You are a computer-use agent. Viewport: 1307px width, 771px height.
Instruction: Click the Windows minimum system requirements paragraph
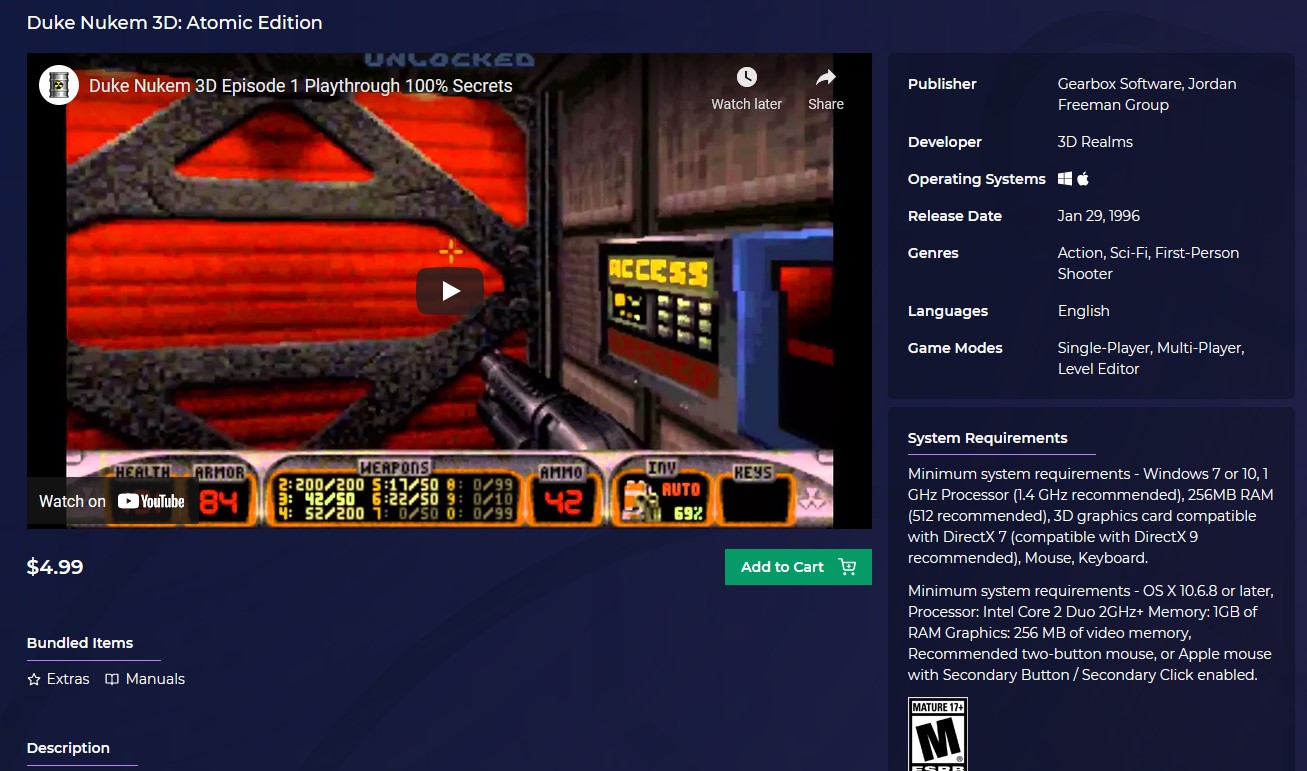point(1090,516)
